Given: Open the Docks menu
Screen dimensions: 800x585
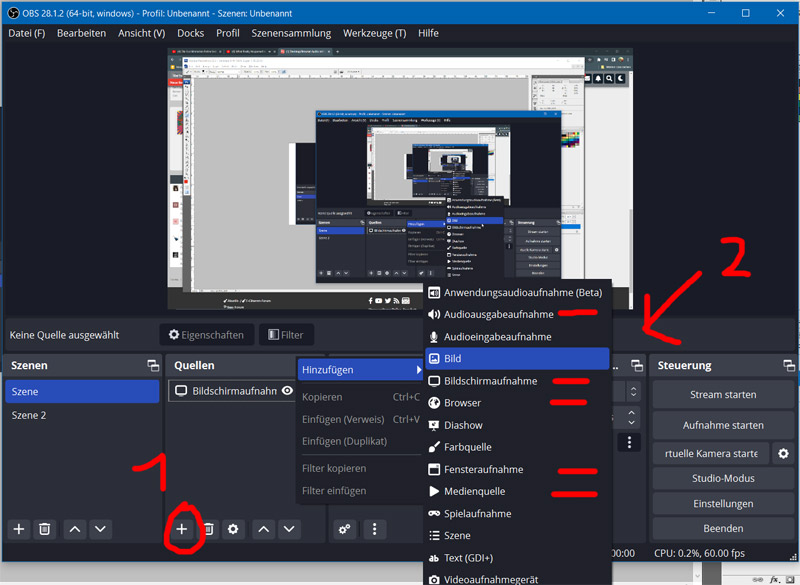Looking at the screenshot, I should click(x=191, y=33).
